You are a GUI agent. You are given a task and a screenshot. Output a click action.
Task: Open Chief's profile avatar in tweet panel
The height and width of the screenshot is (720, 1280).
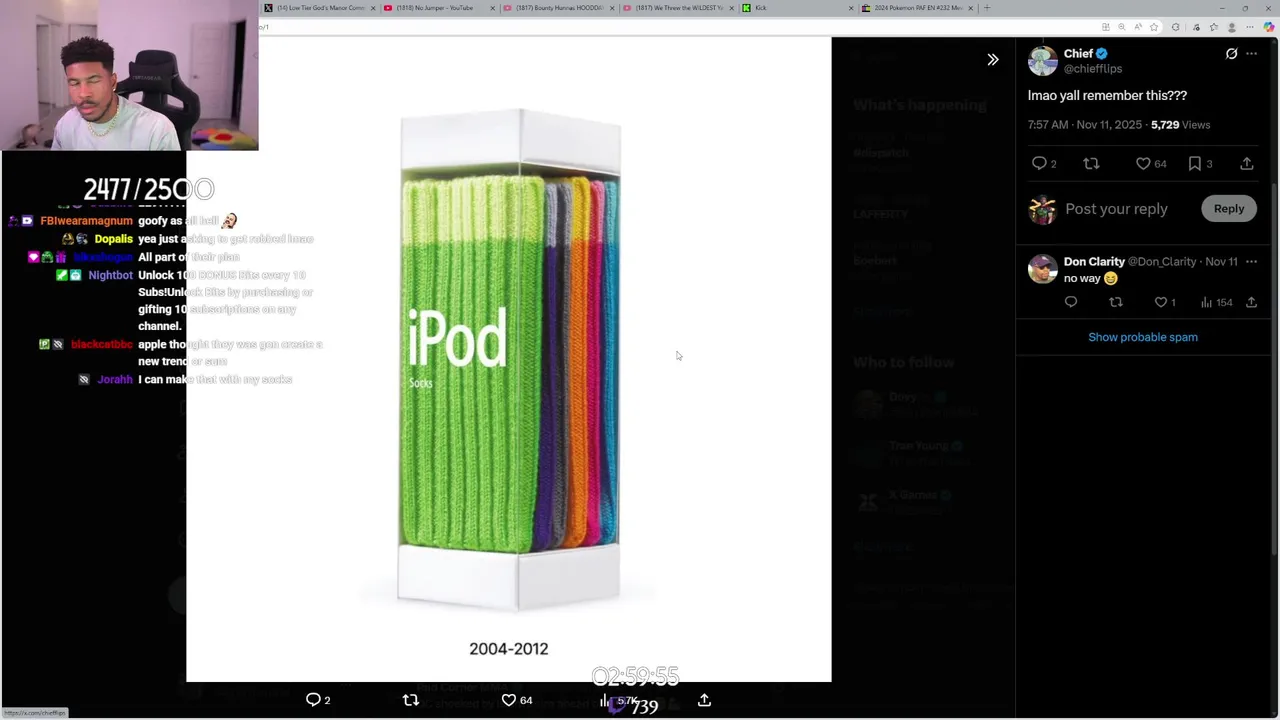1042,61
